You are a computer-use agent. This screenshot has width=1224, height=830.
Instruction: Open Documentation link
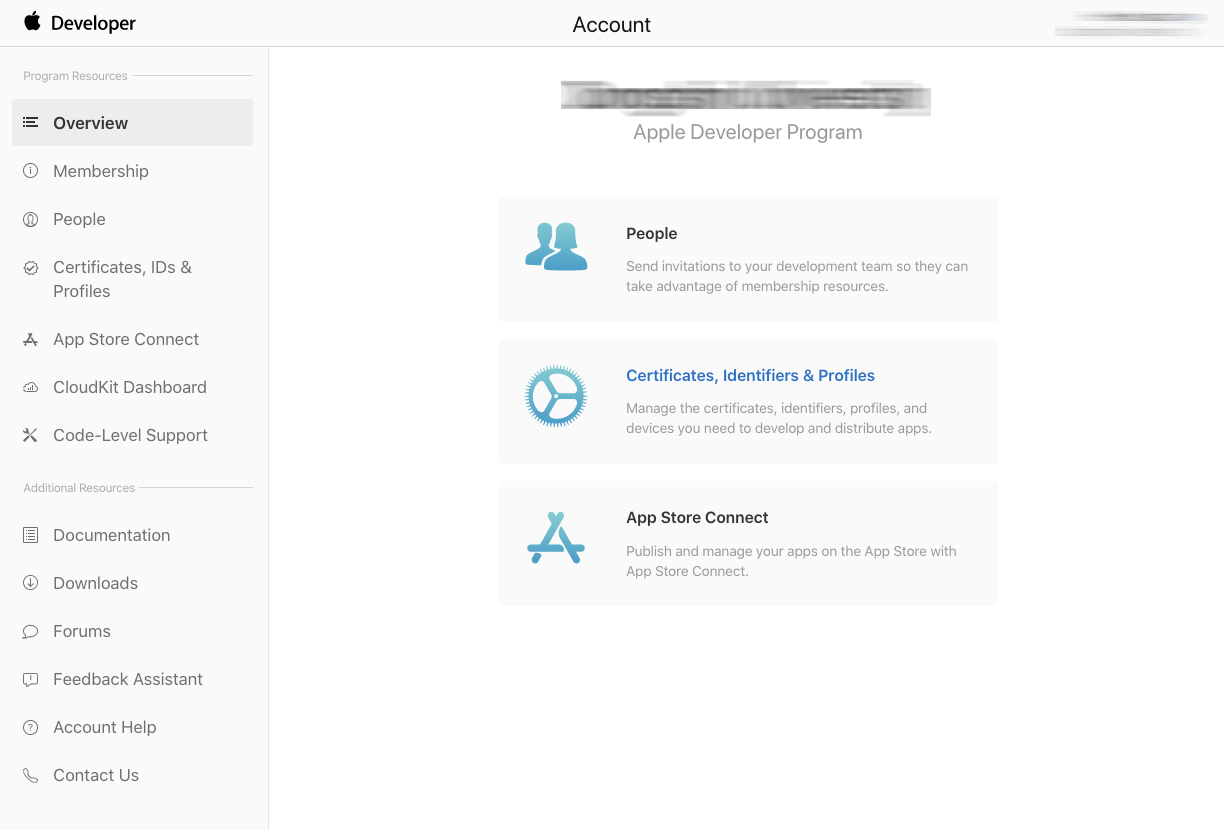pyautogui.click(x=112, y=535)
